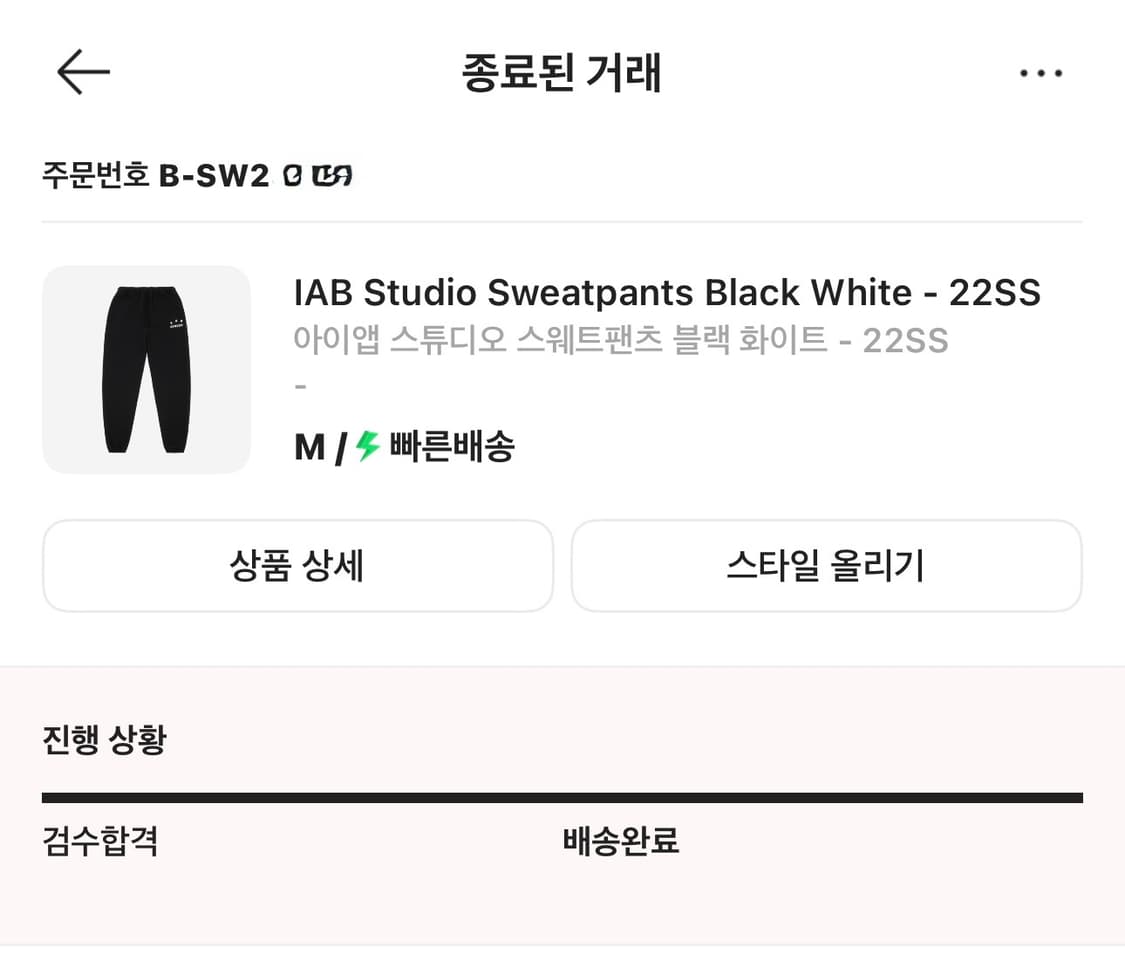Image resolution: width=1125 pixels, height=960 pixels.
Task: Select the 배송완료 status label
Action: pos(620,843)
